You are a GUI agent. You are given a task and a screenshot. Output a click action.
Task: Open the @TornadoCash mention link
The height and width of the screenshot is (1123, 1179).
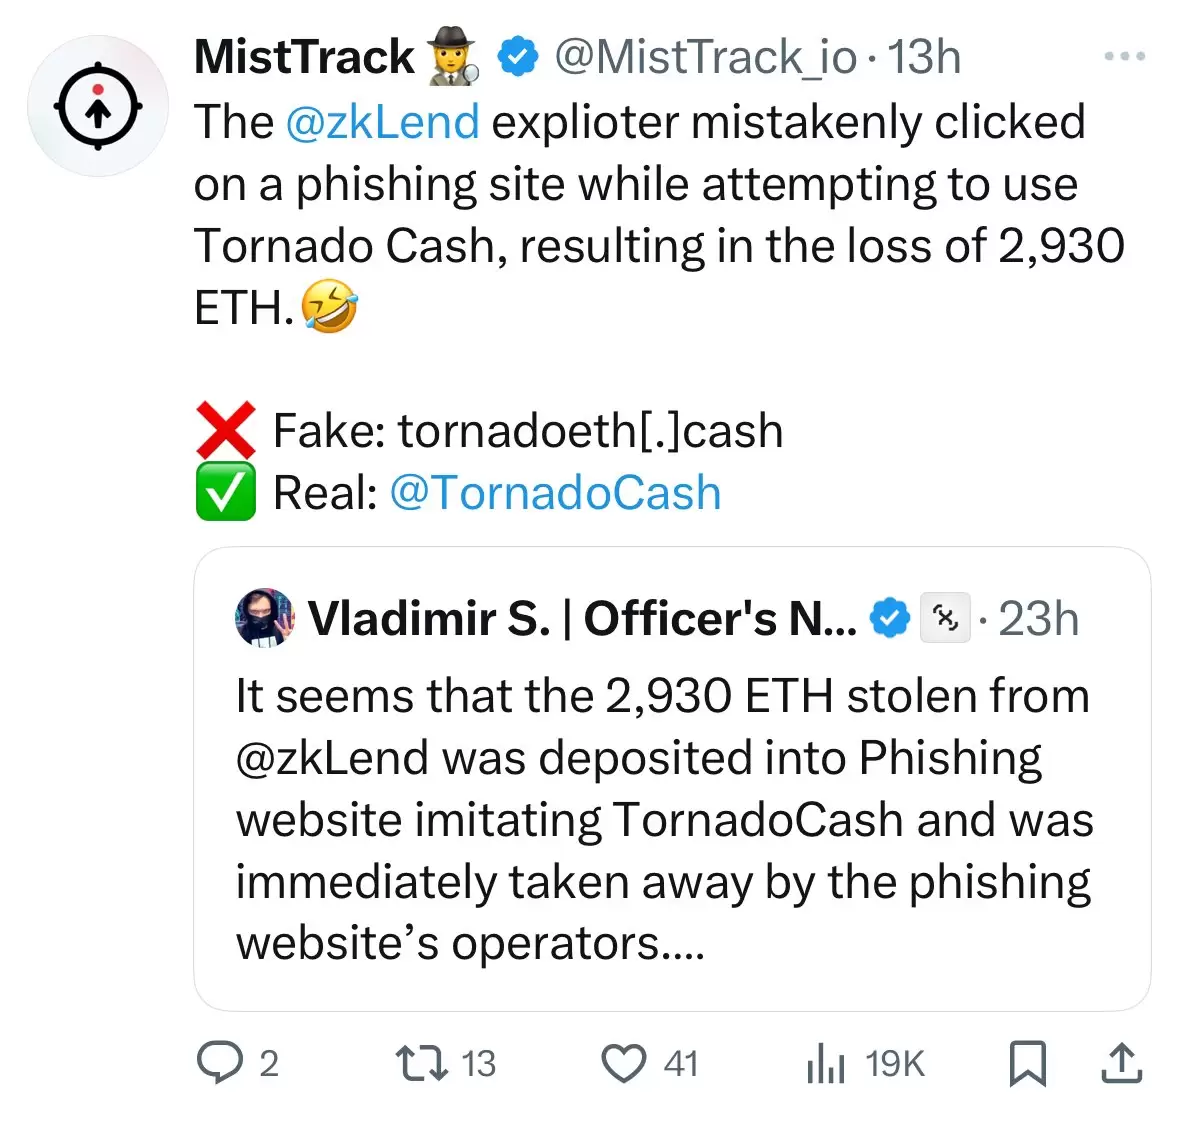tap(555, 493)
